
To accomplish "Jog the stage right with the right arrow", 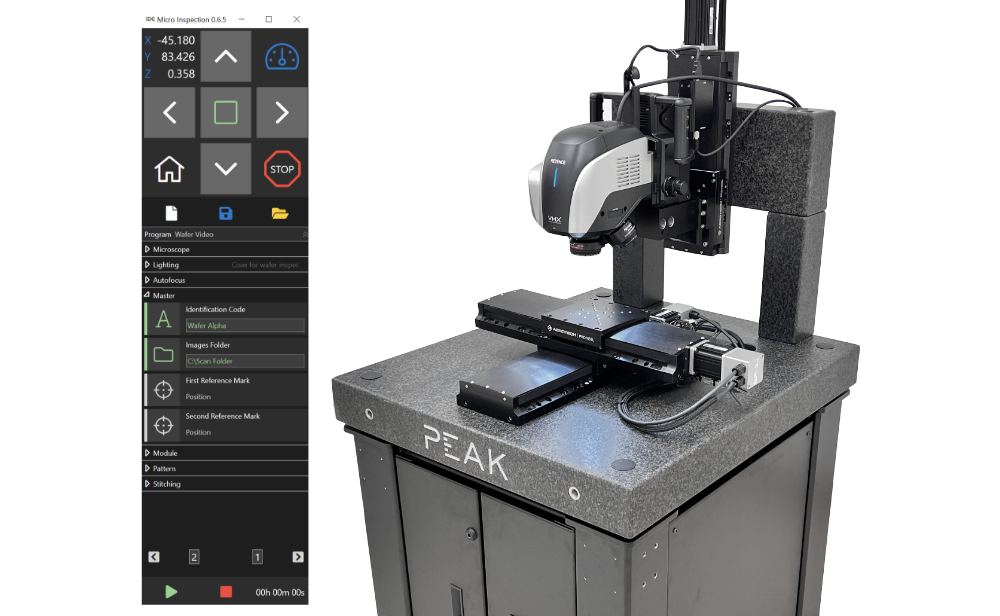I will pyautogui.click(x=282, y=113).
